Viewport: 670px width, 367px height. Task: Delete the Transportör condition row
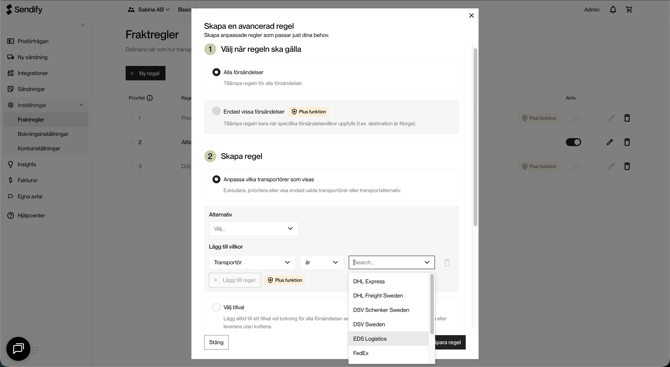[447, 263]
